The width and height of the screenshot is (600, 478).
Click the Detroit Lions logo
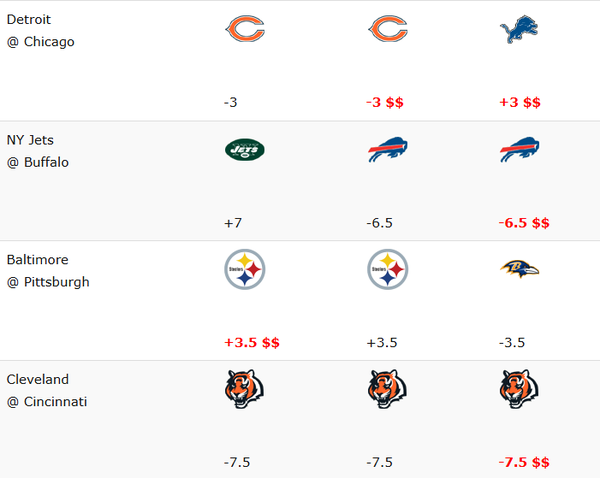519,30
